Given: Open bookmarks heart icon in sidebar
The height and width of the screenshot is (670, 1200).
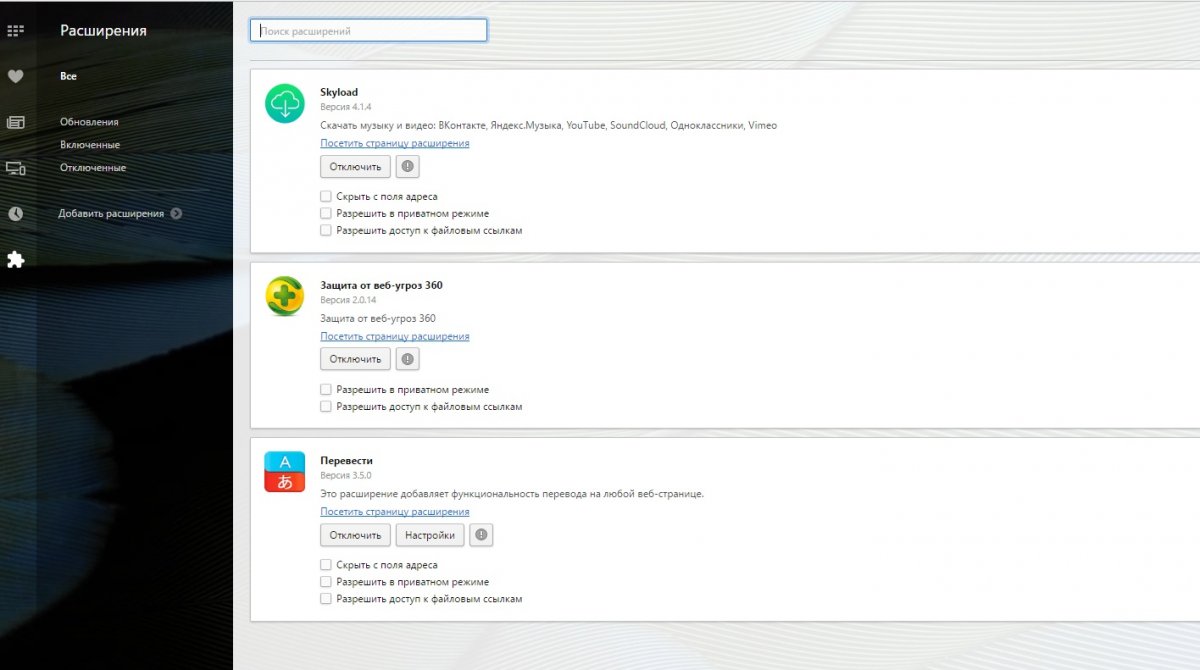Looking at the screenshot, I should (x=15, y=76).
